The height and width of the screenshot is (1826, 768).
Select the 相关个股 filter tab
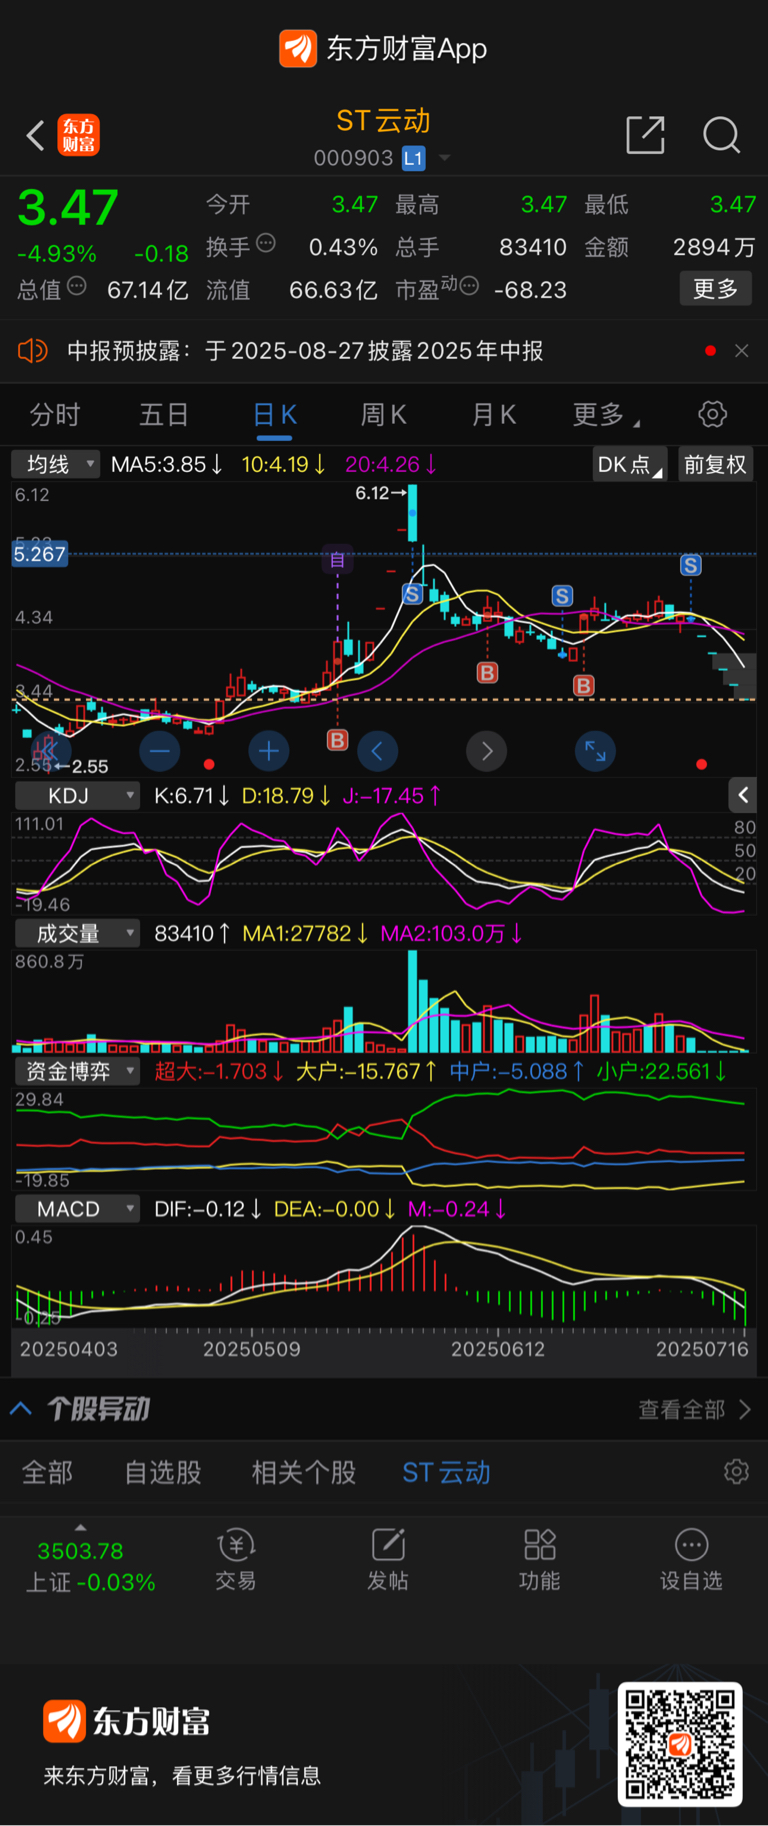304,1473
